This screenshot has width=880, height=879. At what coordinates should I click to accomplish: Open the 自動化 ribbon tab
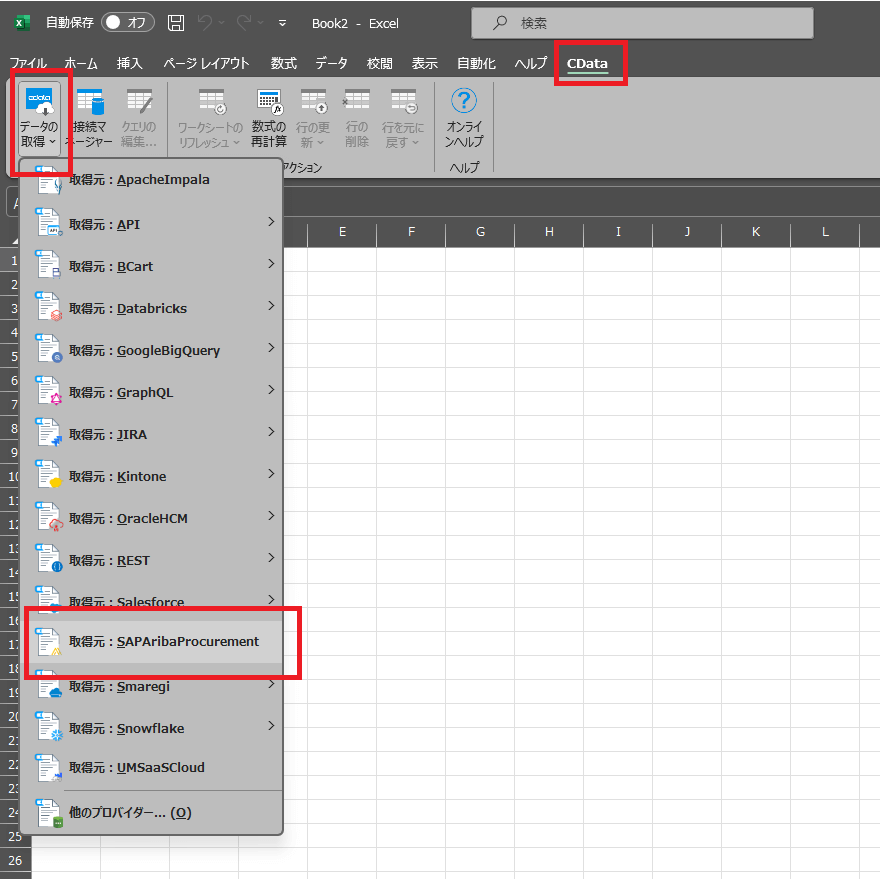tap(476, 63)
